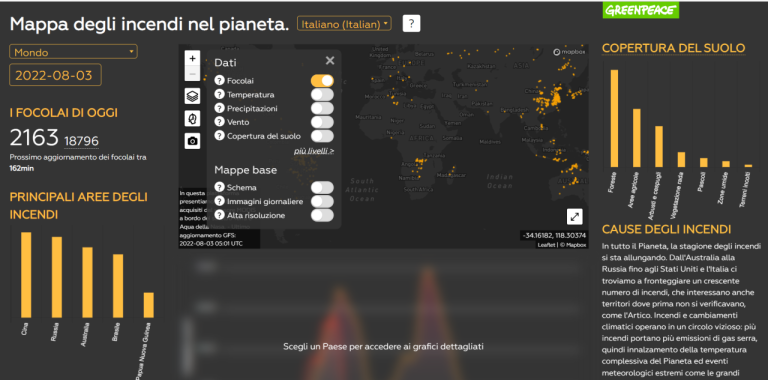Viewport: 768px width, 380px height.
Task: Click the 2022-08-03 date field
Action: point(55,75)
